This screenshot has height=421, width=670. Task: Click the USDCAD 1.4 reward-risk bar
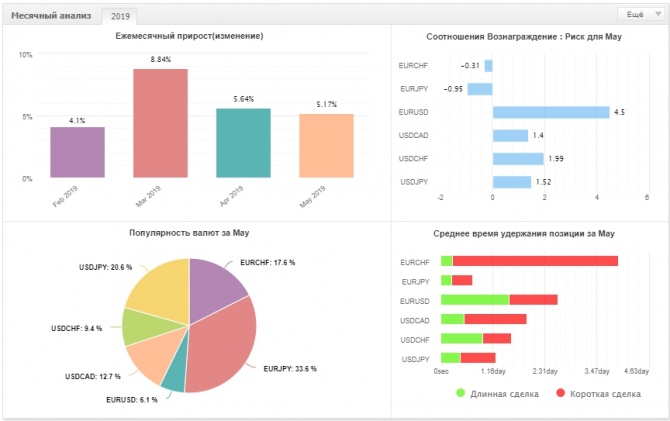pos(511,135)
